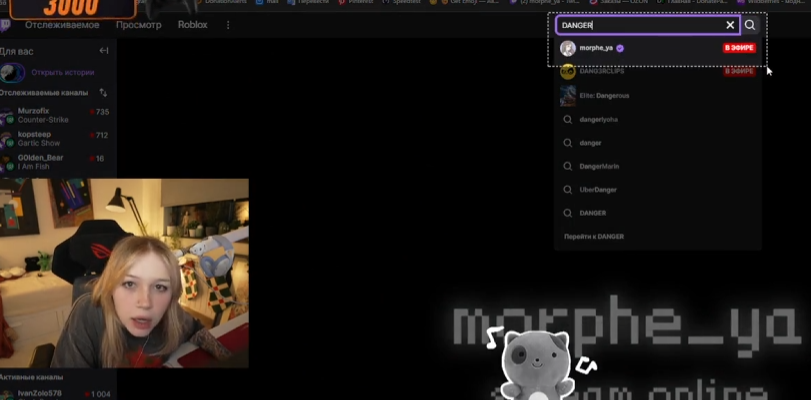Clear the DANGER search text with X
811x400 pixels.
point(730,25)
